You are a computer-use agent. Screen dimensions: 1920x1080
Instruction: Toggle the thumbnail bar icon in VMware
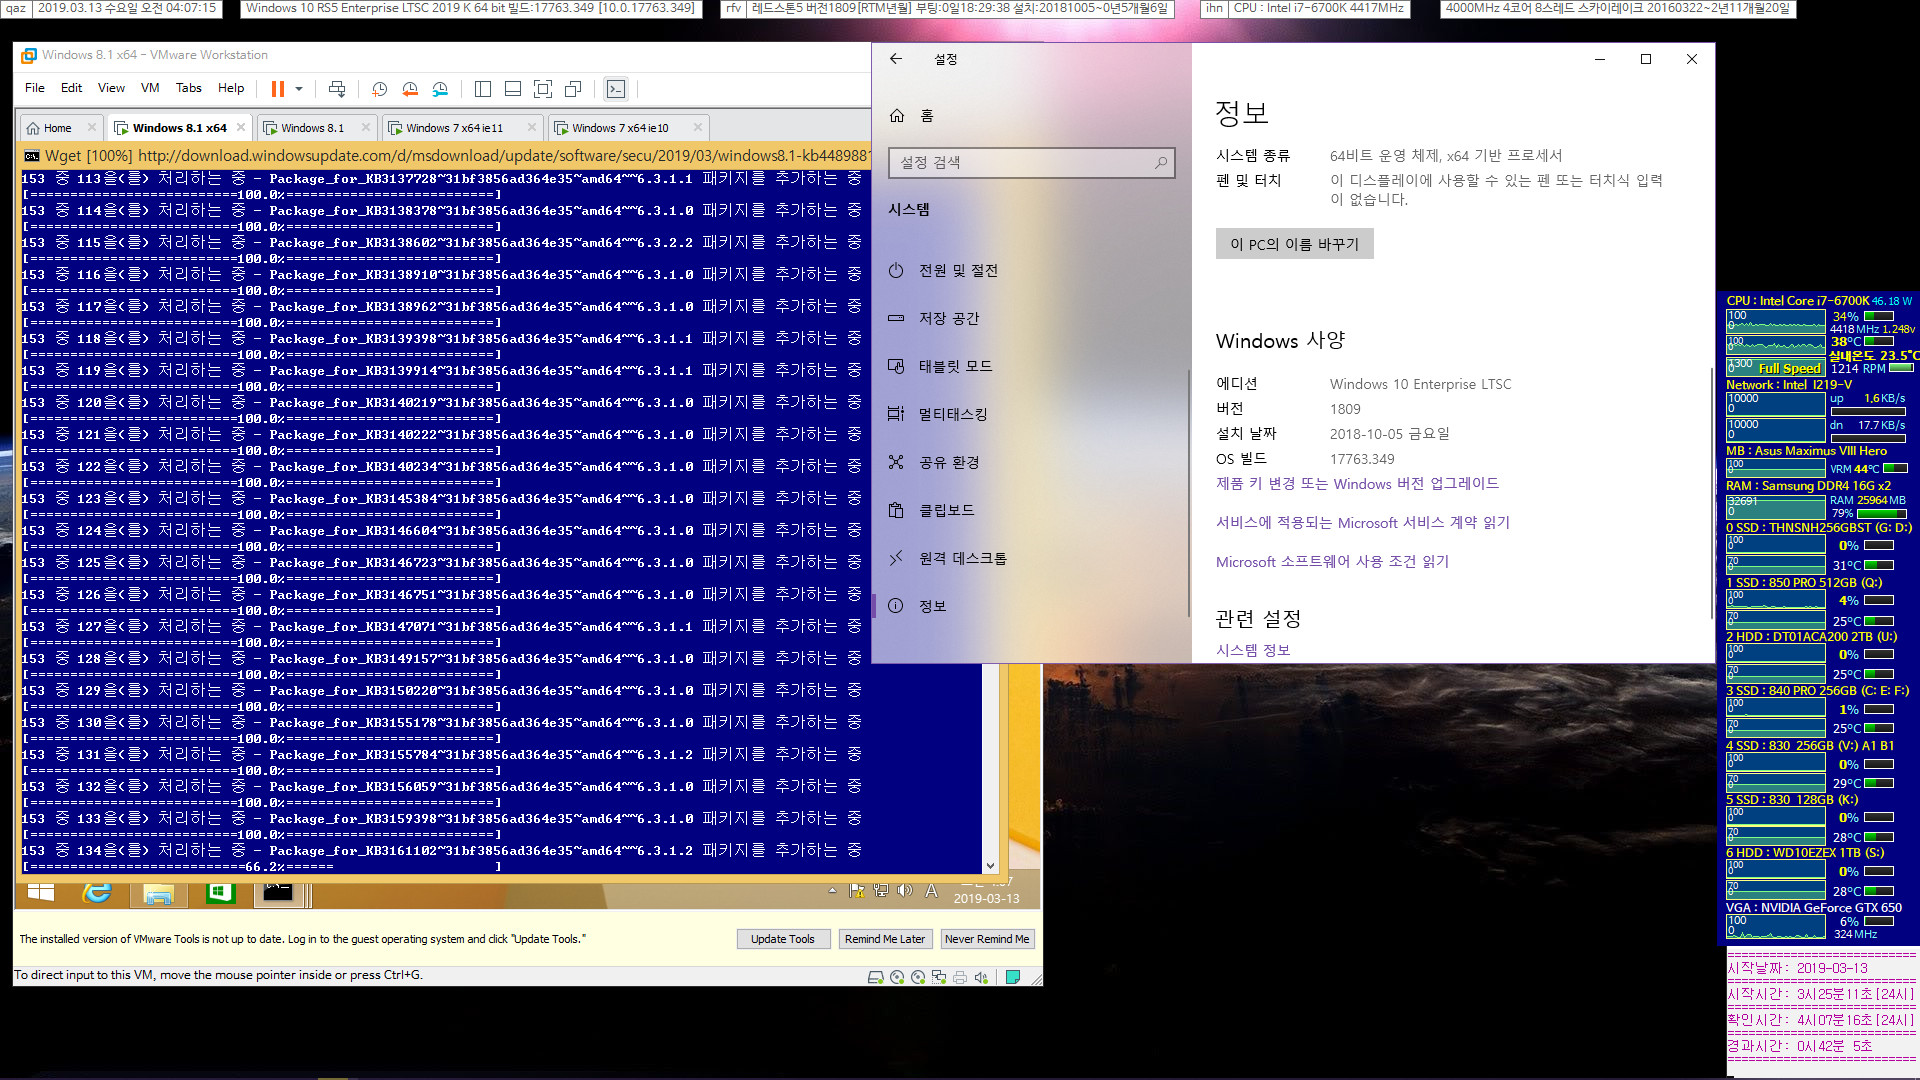click(x=513, y=89)
